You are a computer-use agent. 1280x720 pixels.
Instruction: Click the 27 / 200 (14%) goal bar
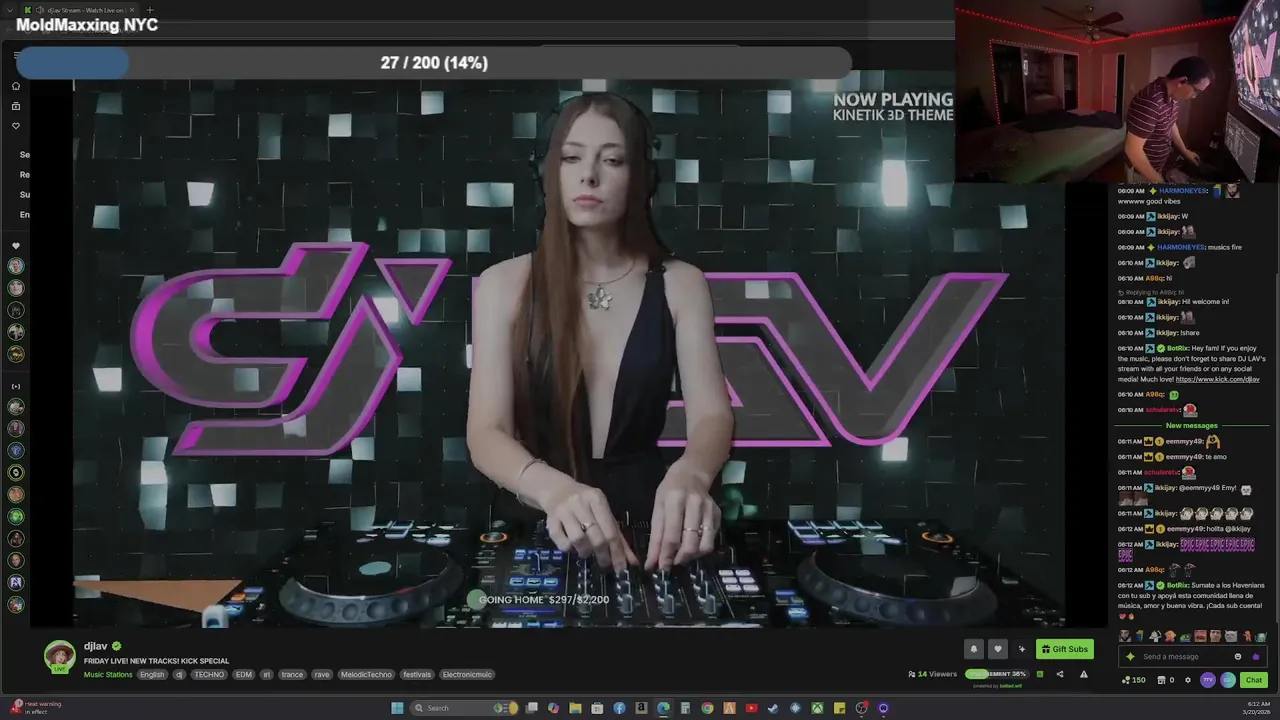[433, 63]
